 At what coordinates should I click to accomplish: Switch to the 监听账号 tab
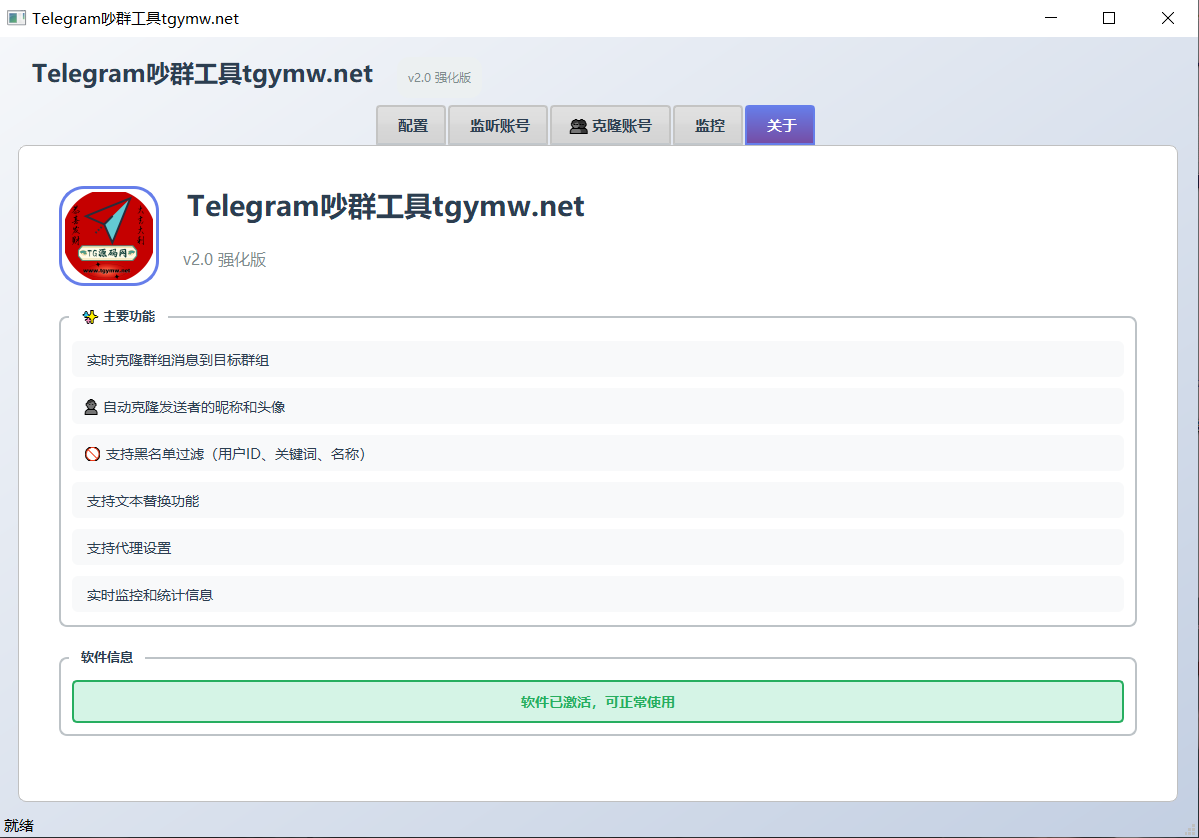point(499,126)
